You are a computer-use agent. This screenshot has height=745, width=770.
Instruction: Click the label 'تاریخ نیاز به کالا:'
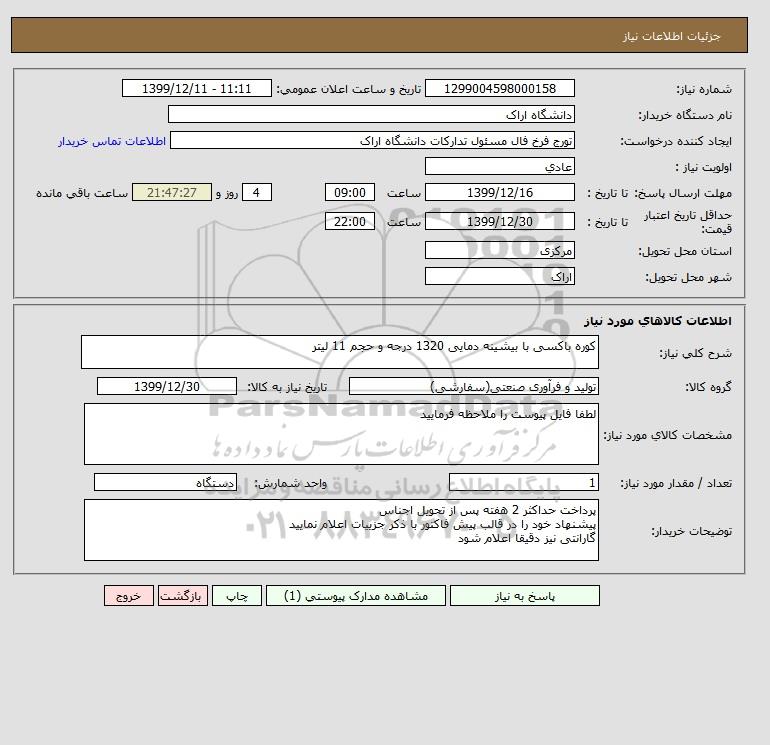(x=287, y=387)
